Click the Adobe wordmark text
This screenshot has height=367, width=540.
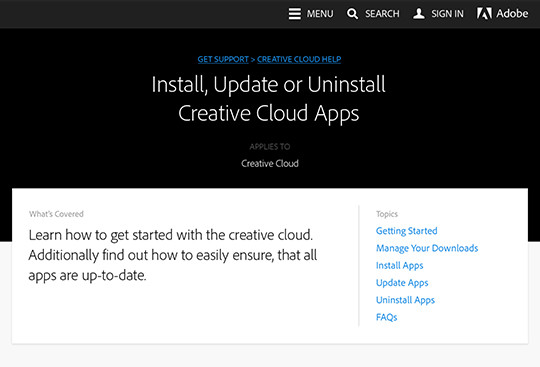tap(512, 13)
